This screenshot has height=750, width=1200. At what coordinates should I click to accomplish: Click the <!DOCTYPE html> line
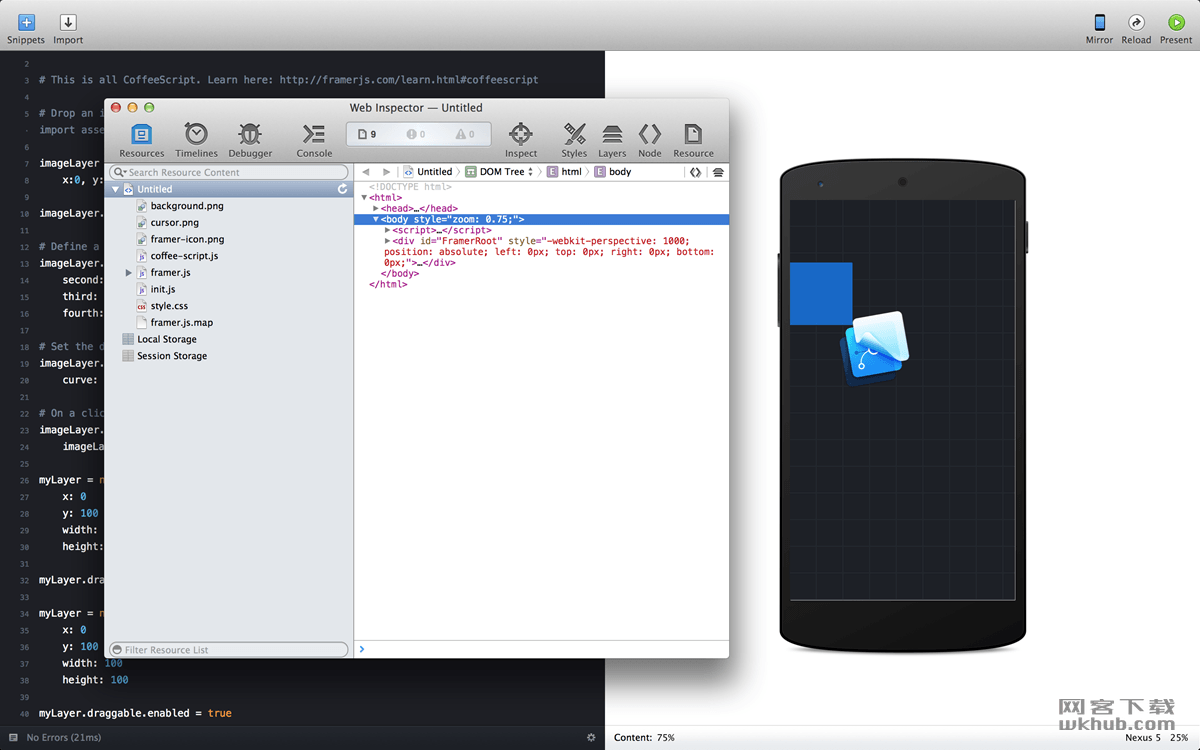click(x=410, y=187)
